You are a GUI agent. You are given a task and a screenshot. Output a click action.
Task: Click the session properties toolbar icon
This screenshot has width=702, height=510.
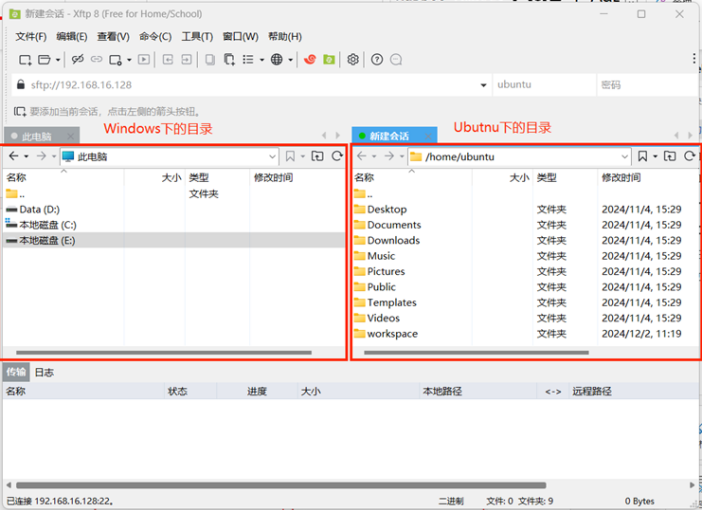(116, 60)
